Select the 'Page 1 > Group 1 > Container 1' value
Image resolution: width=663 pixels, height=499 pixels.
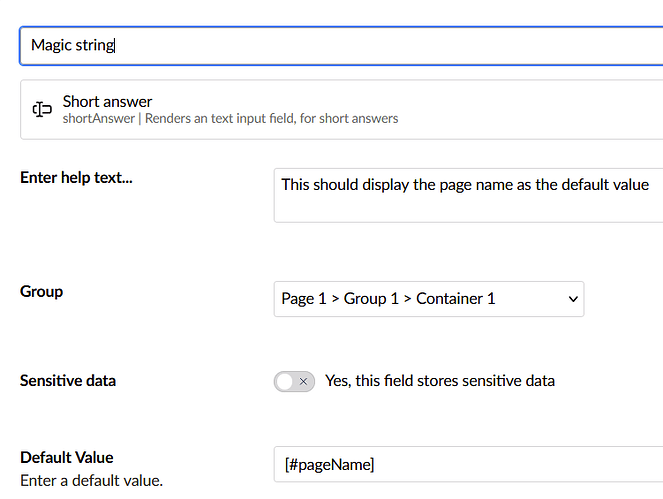pyautogui.click(x=388, y=299)
